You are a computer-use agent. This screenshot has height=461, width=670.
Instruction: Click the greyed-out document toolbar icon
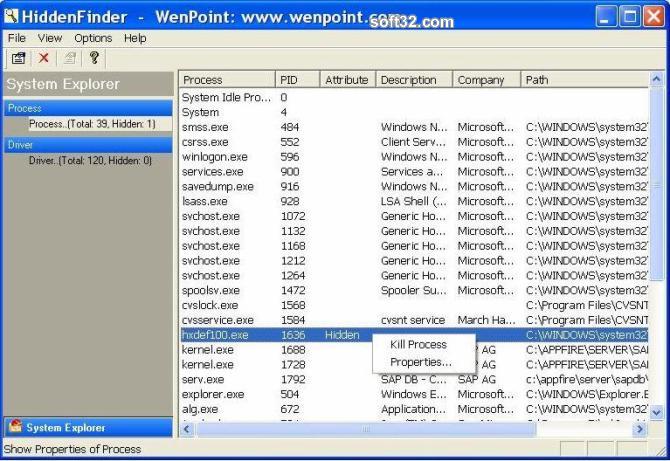[x=69, y=59]
